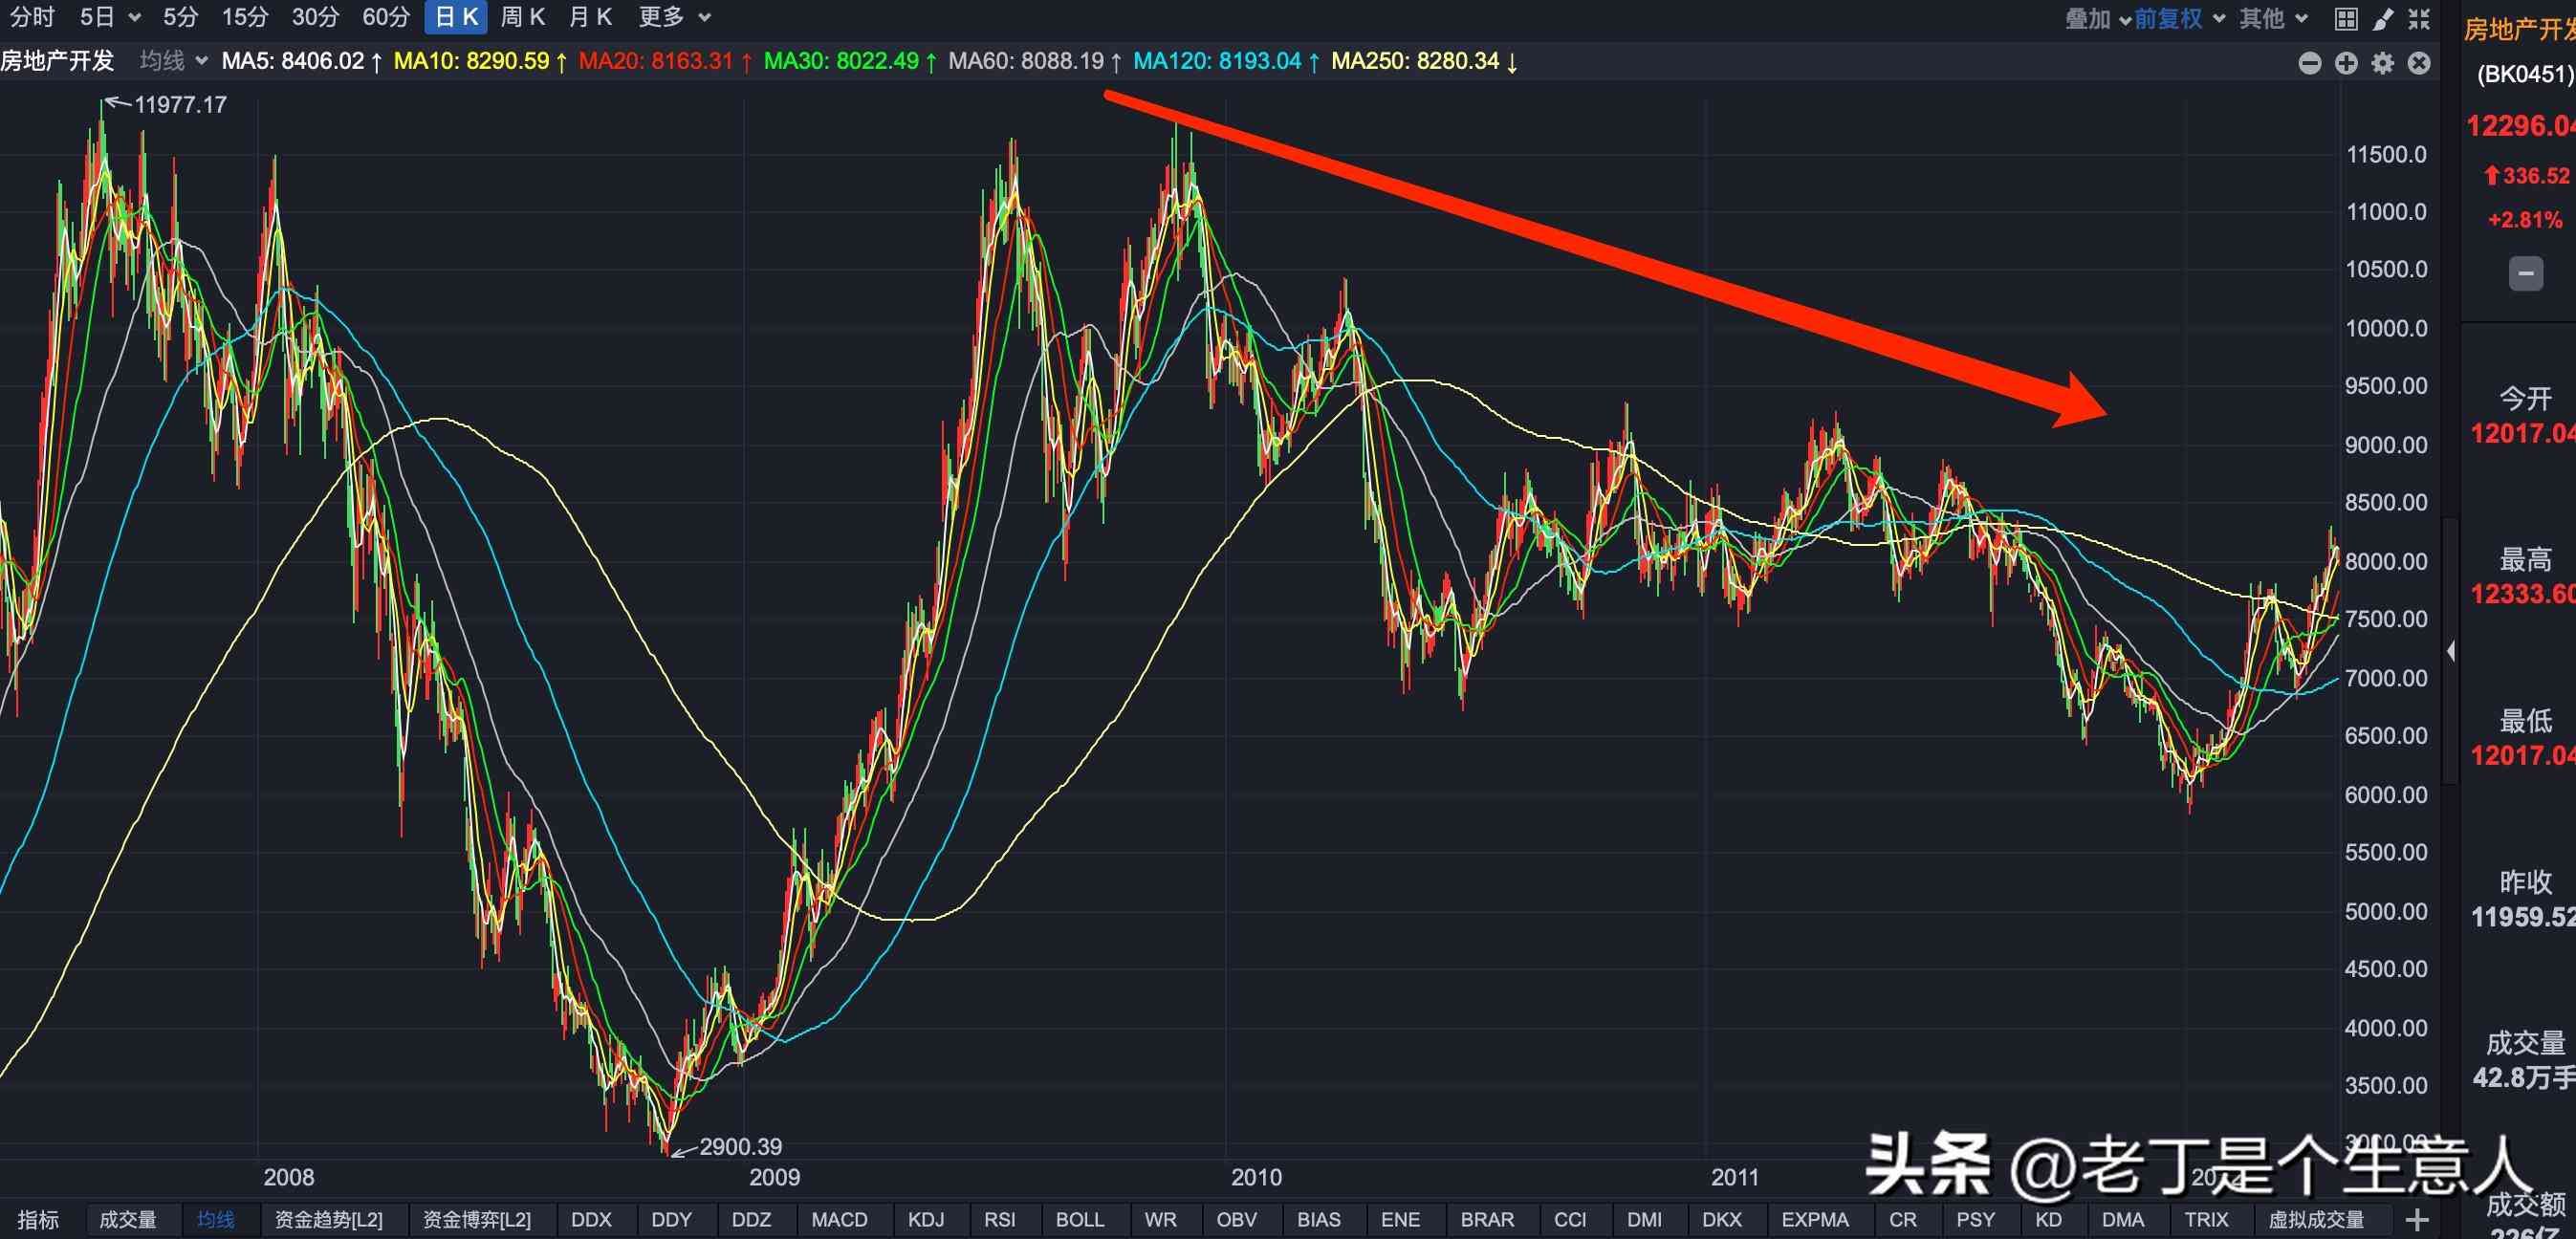Toggle 均线 moving average indicator
The height and width of the screenshot is (1239, 2576).
tap(215, 1219)
